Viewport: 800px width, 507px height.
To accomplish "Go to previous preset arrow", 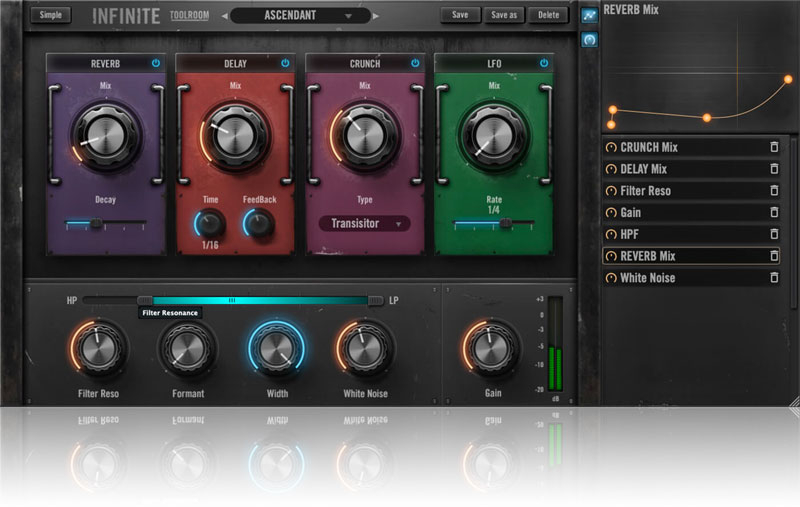I will pyautogui.click(x=224, y=16).
